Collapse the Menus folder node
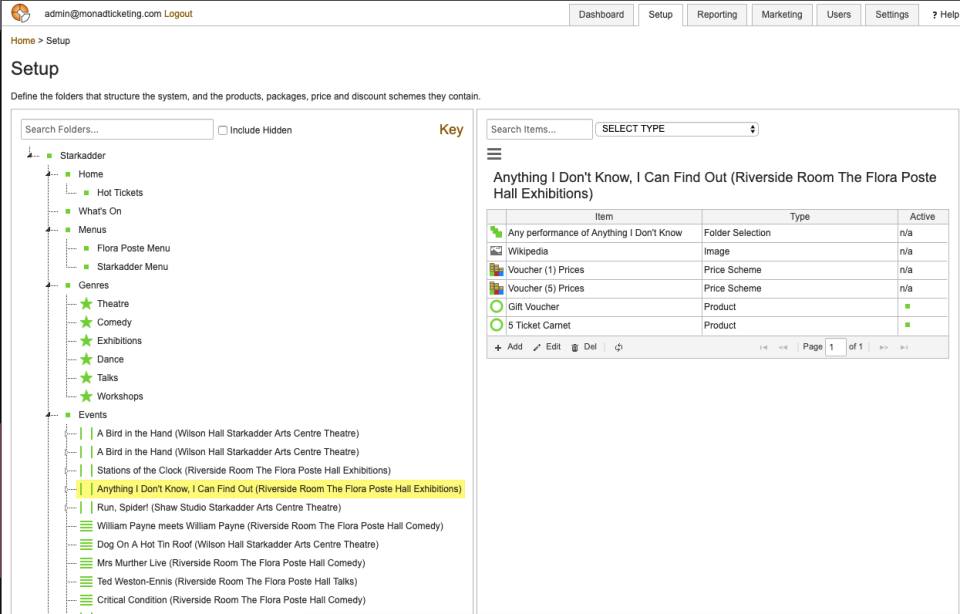The width and height of the screenshot is (960, 614). click(48, 230)
